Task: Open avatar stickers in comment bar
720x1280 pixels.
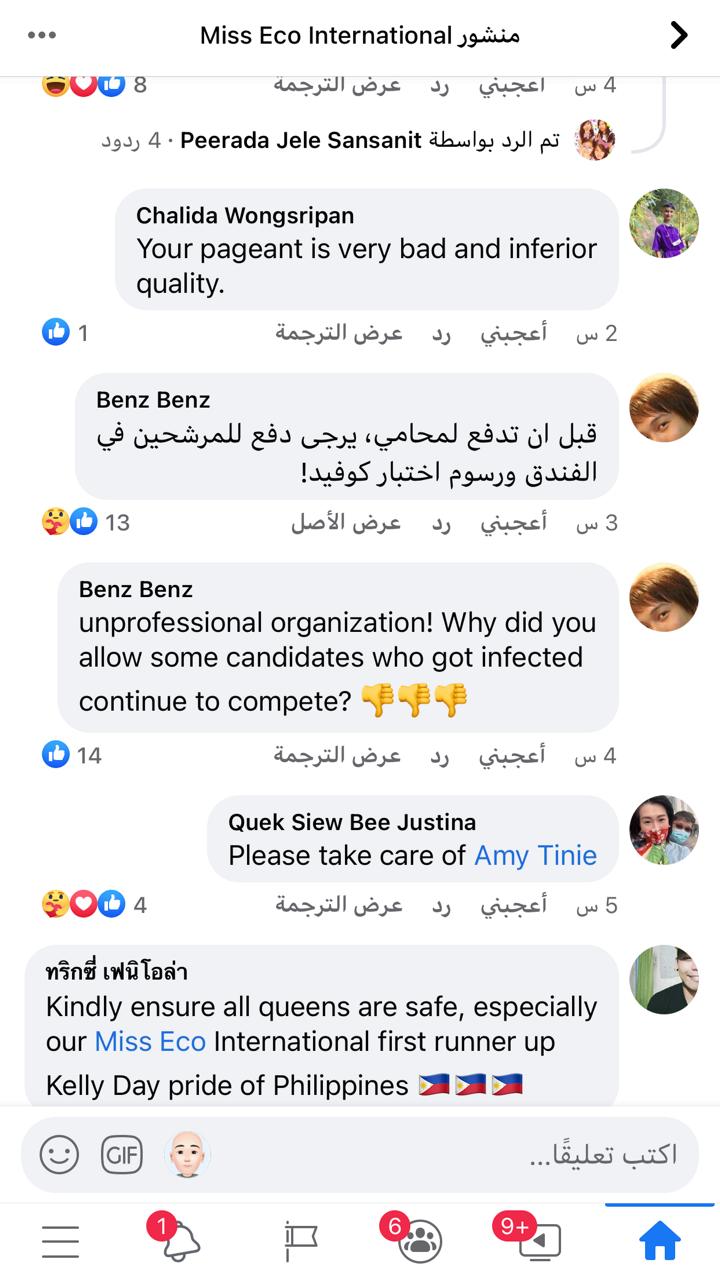Action: 187,1155
